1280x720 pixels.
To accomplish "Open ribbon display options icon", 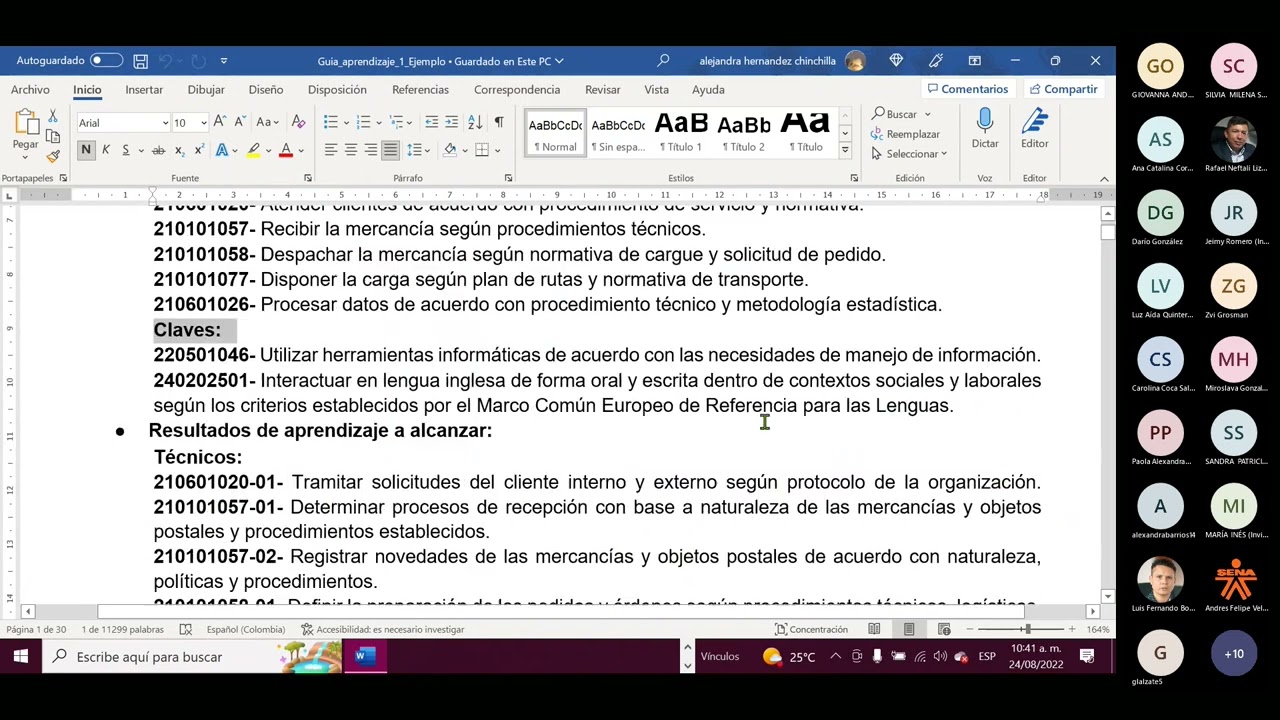I will click(975, 61).
